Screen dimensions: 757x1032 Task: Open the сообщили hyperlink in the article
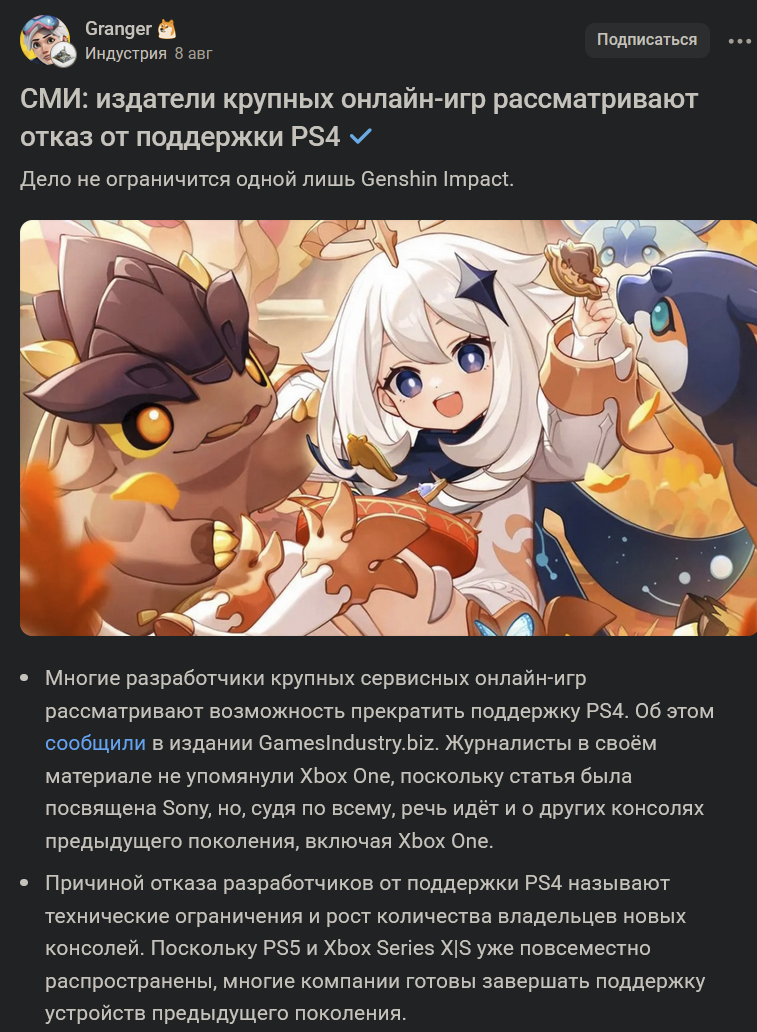click(x=95, y=743)
